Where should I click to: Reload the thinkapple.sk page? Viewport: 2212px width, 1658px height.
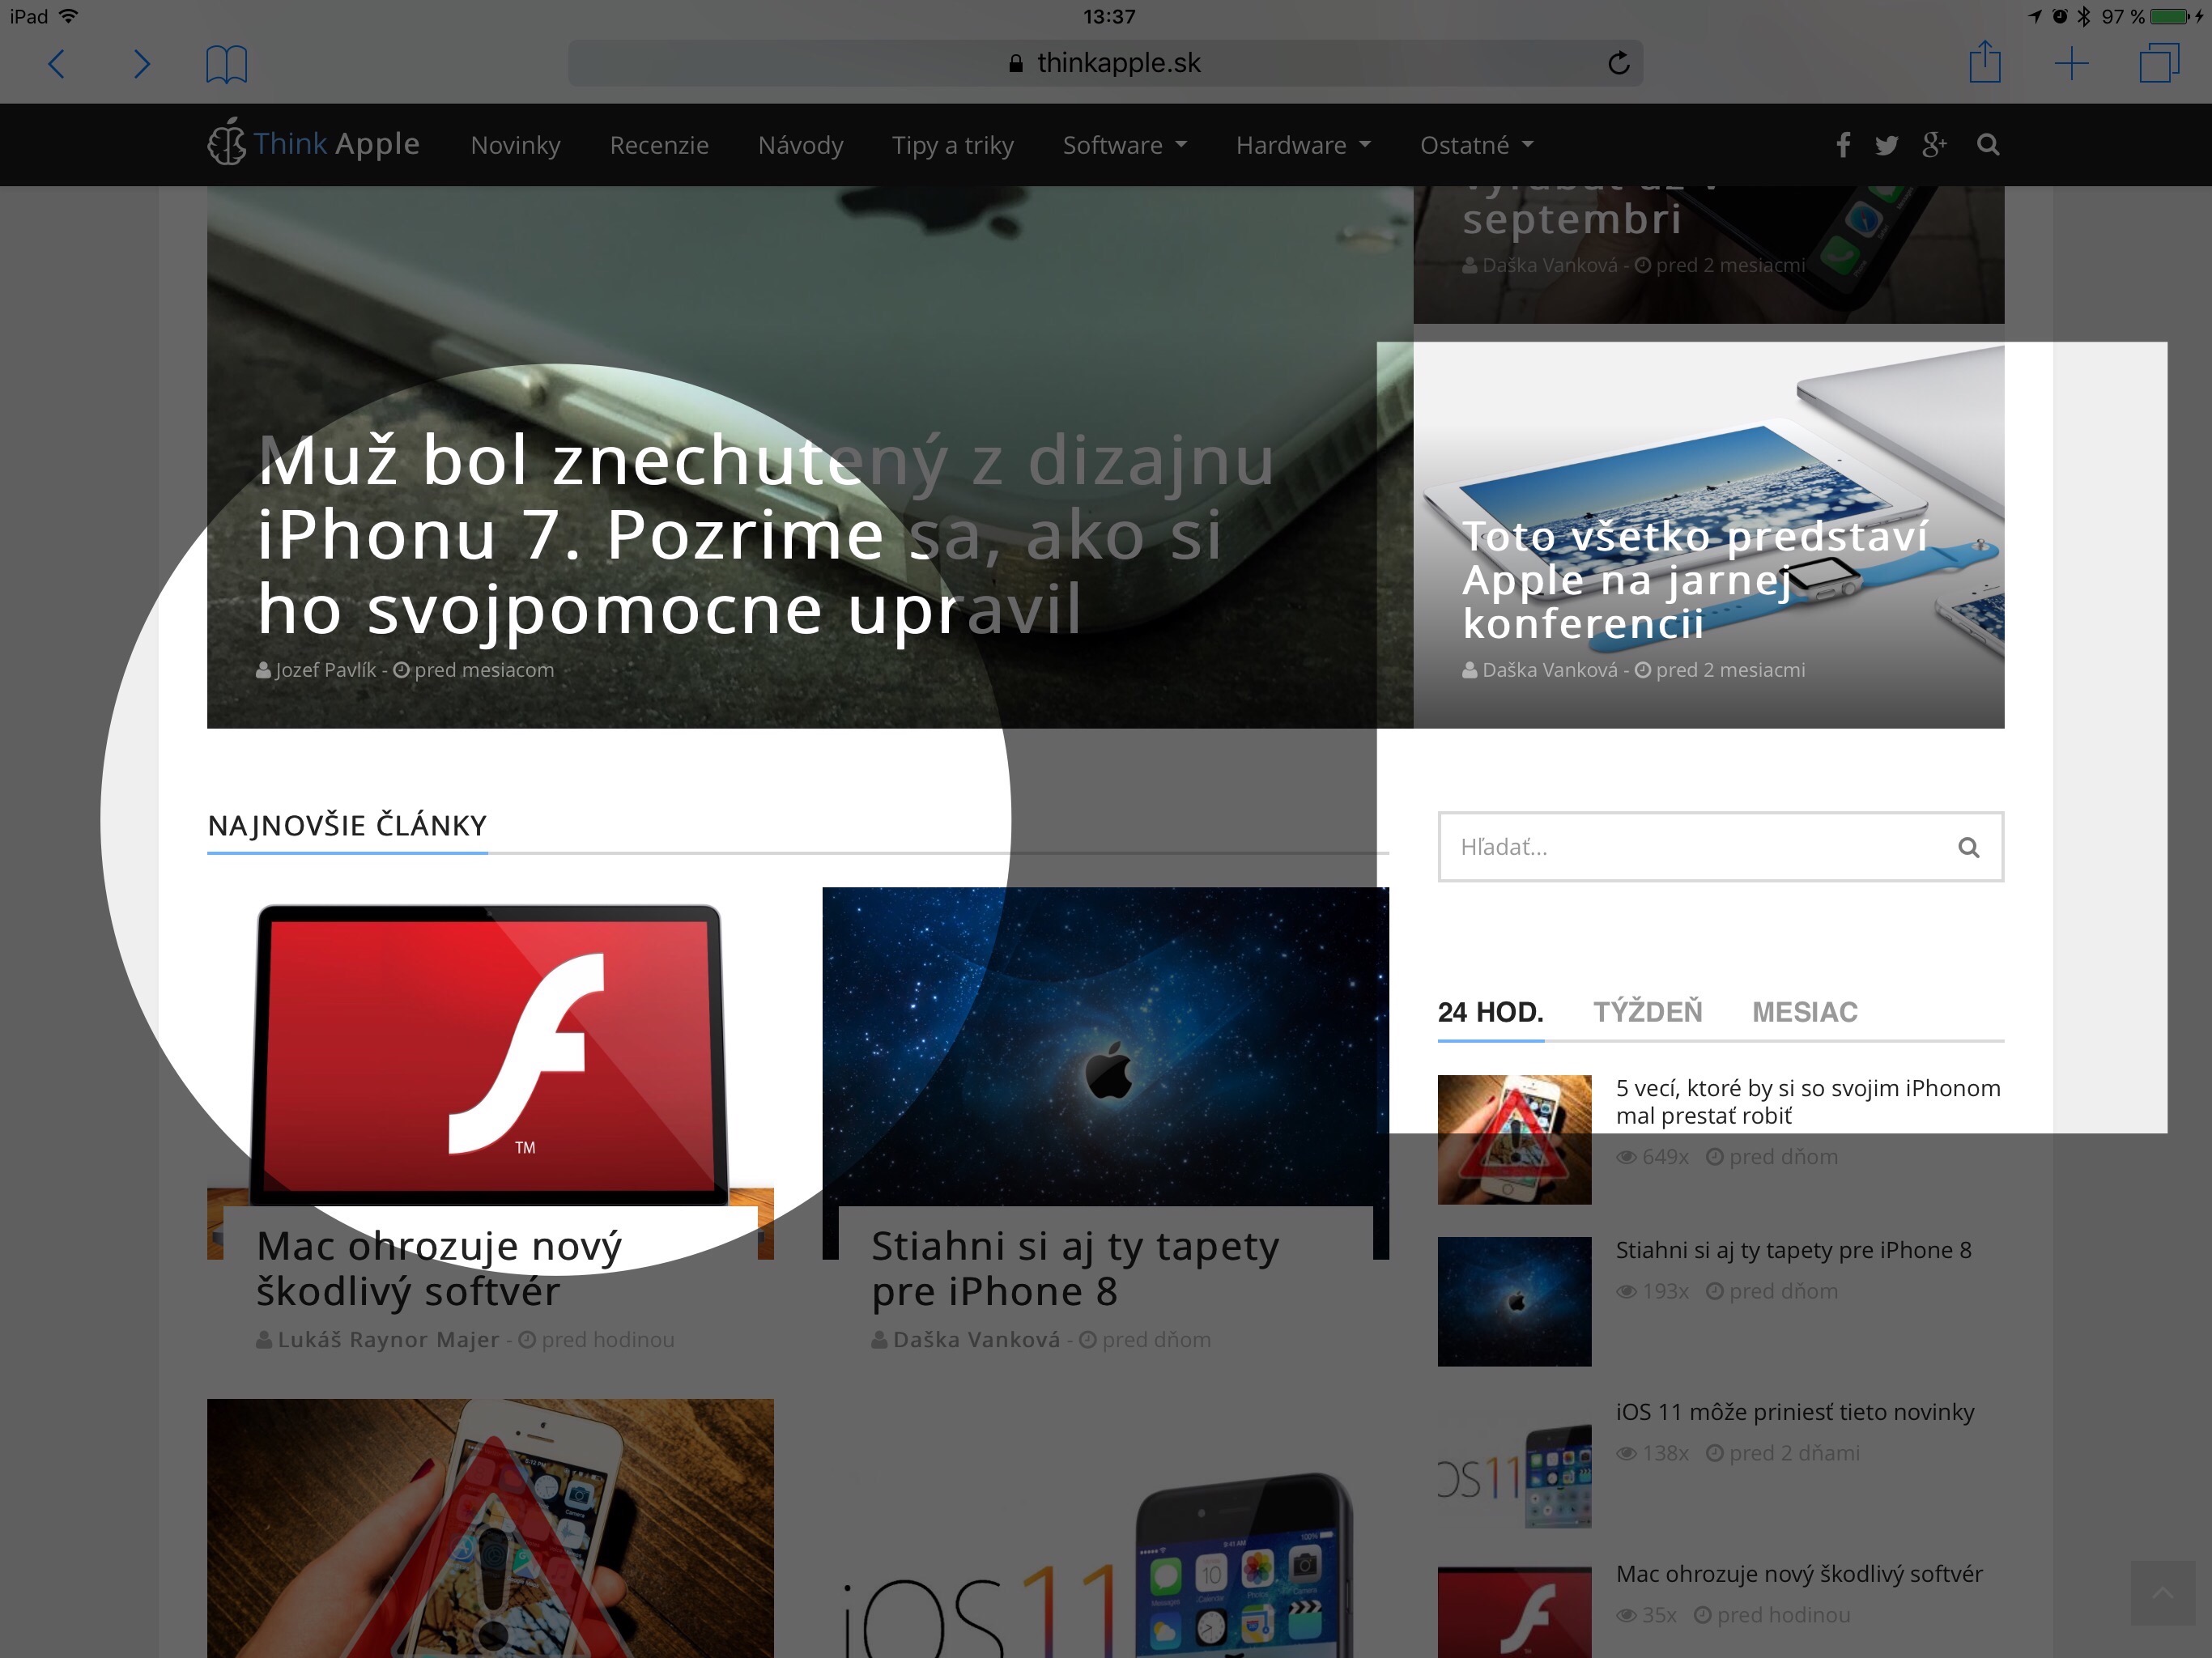[x=1619, y=63]
